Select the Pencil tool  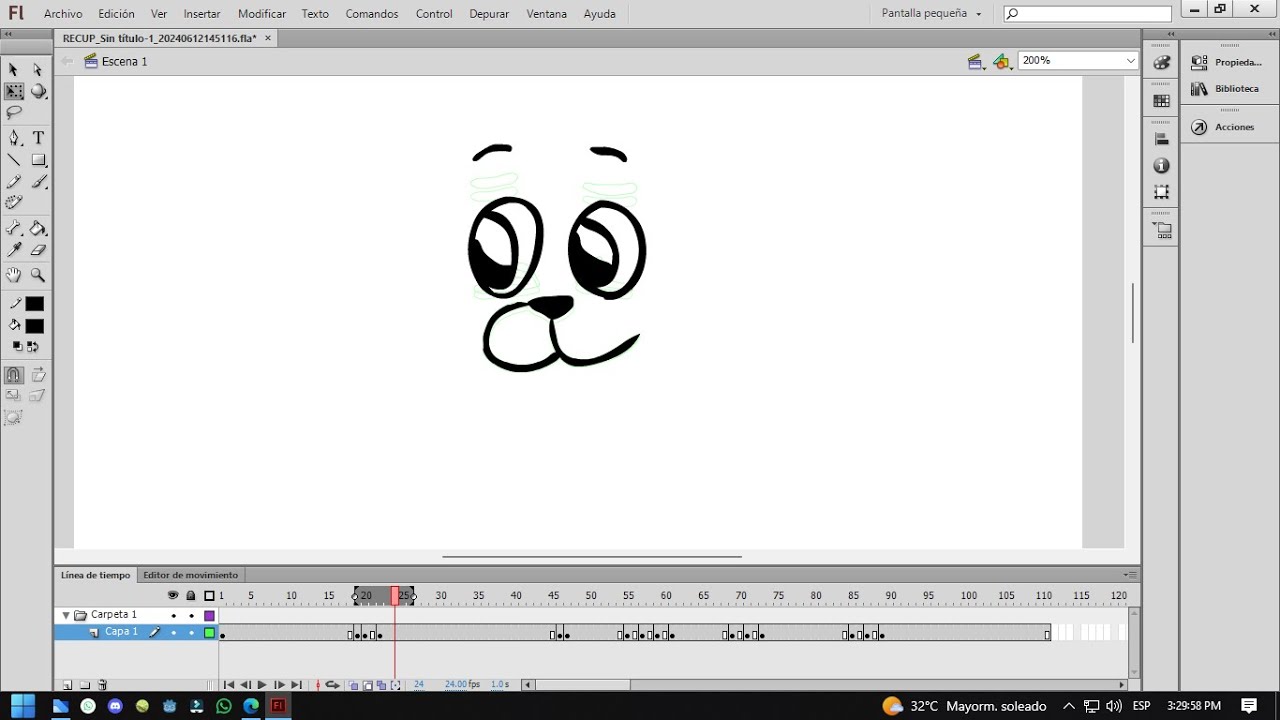[14, 181]
